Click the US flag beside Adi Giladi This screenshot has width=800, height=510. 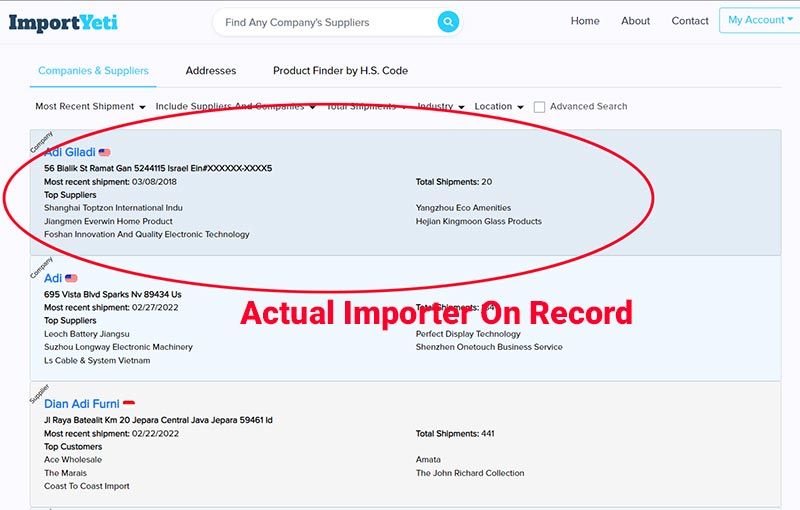click(105, 152)
